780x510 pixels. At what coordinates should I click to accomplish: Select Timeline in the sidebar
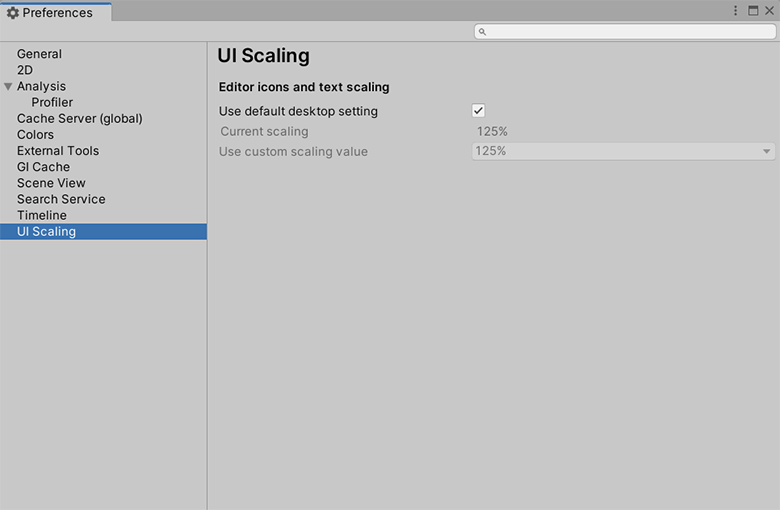click(42, 215)
